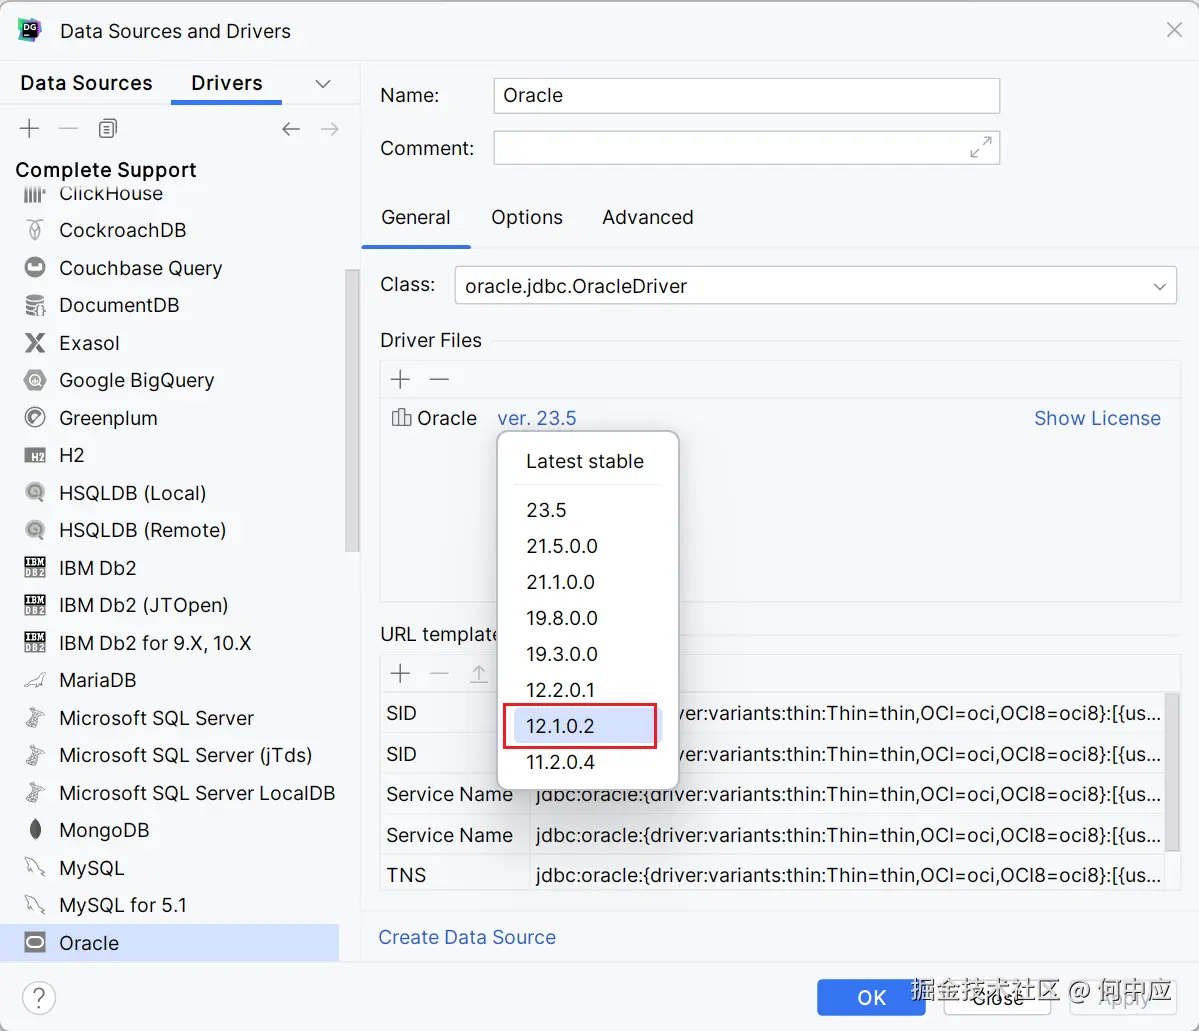Image resolution: width=1199 pixels, height=1031 pixels.
Task: Click the Show License link
Action: point(1097,418)
